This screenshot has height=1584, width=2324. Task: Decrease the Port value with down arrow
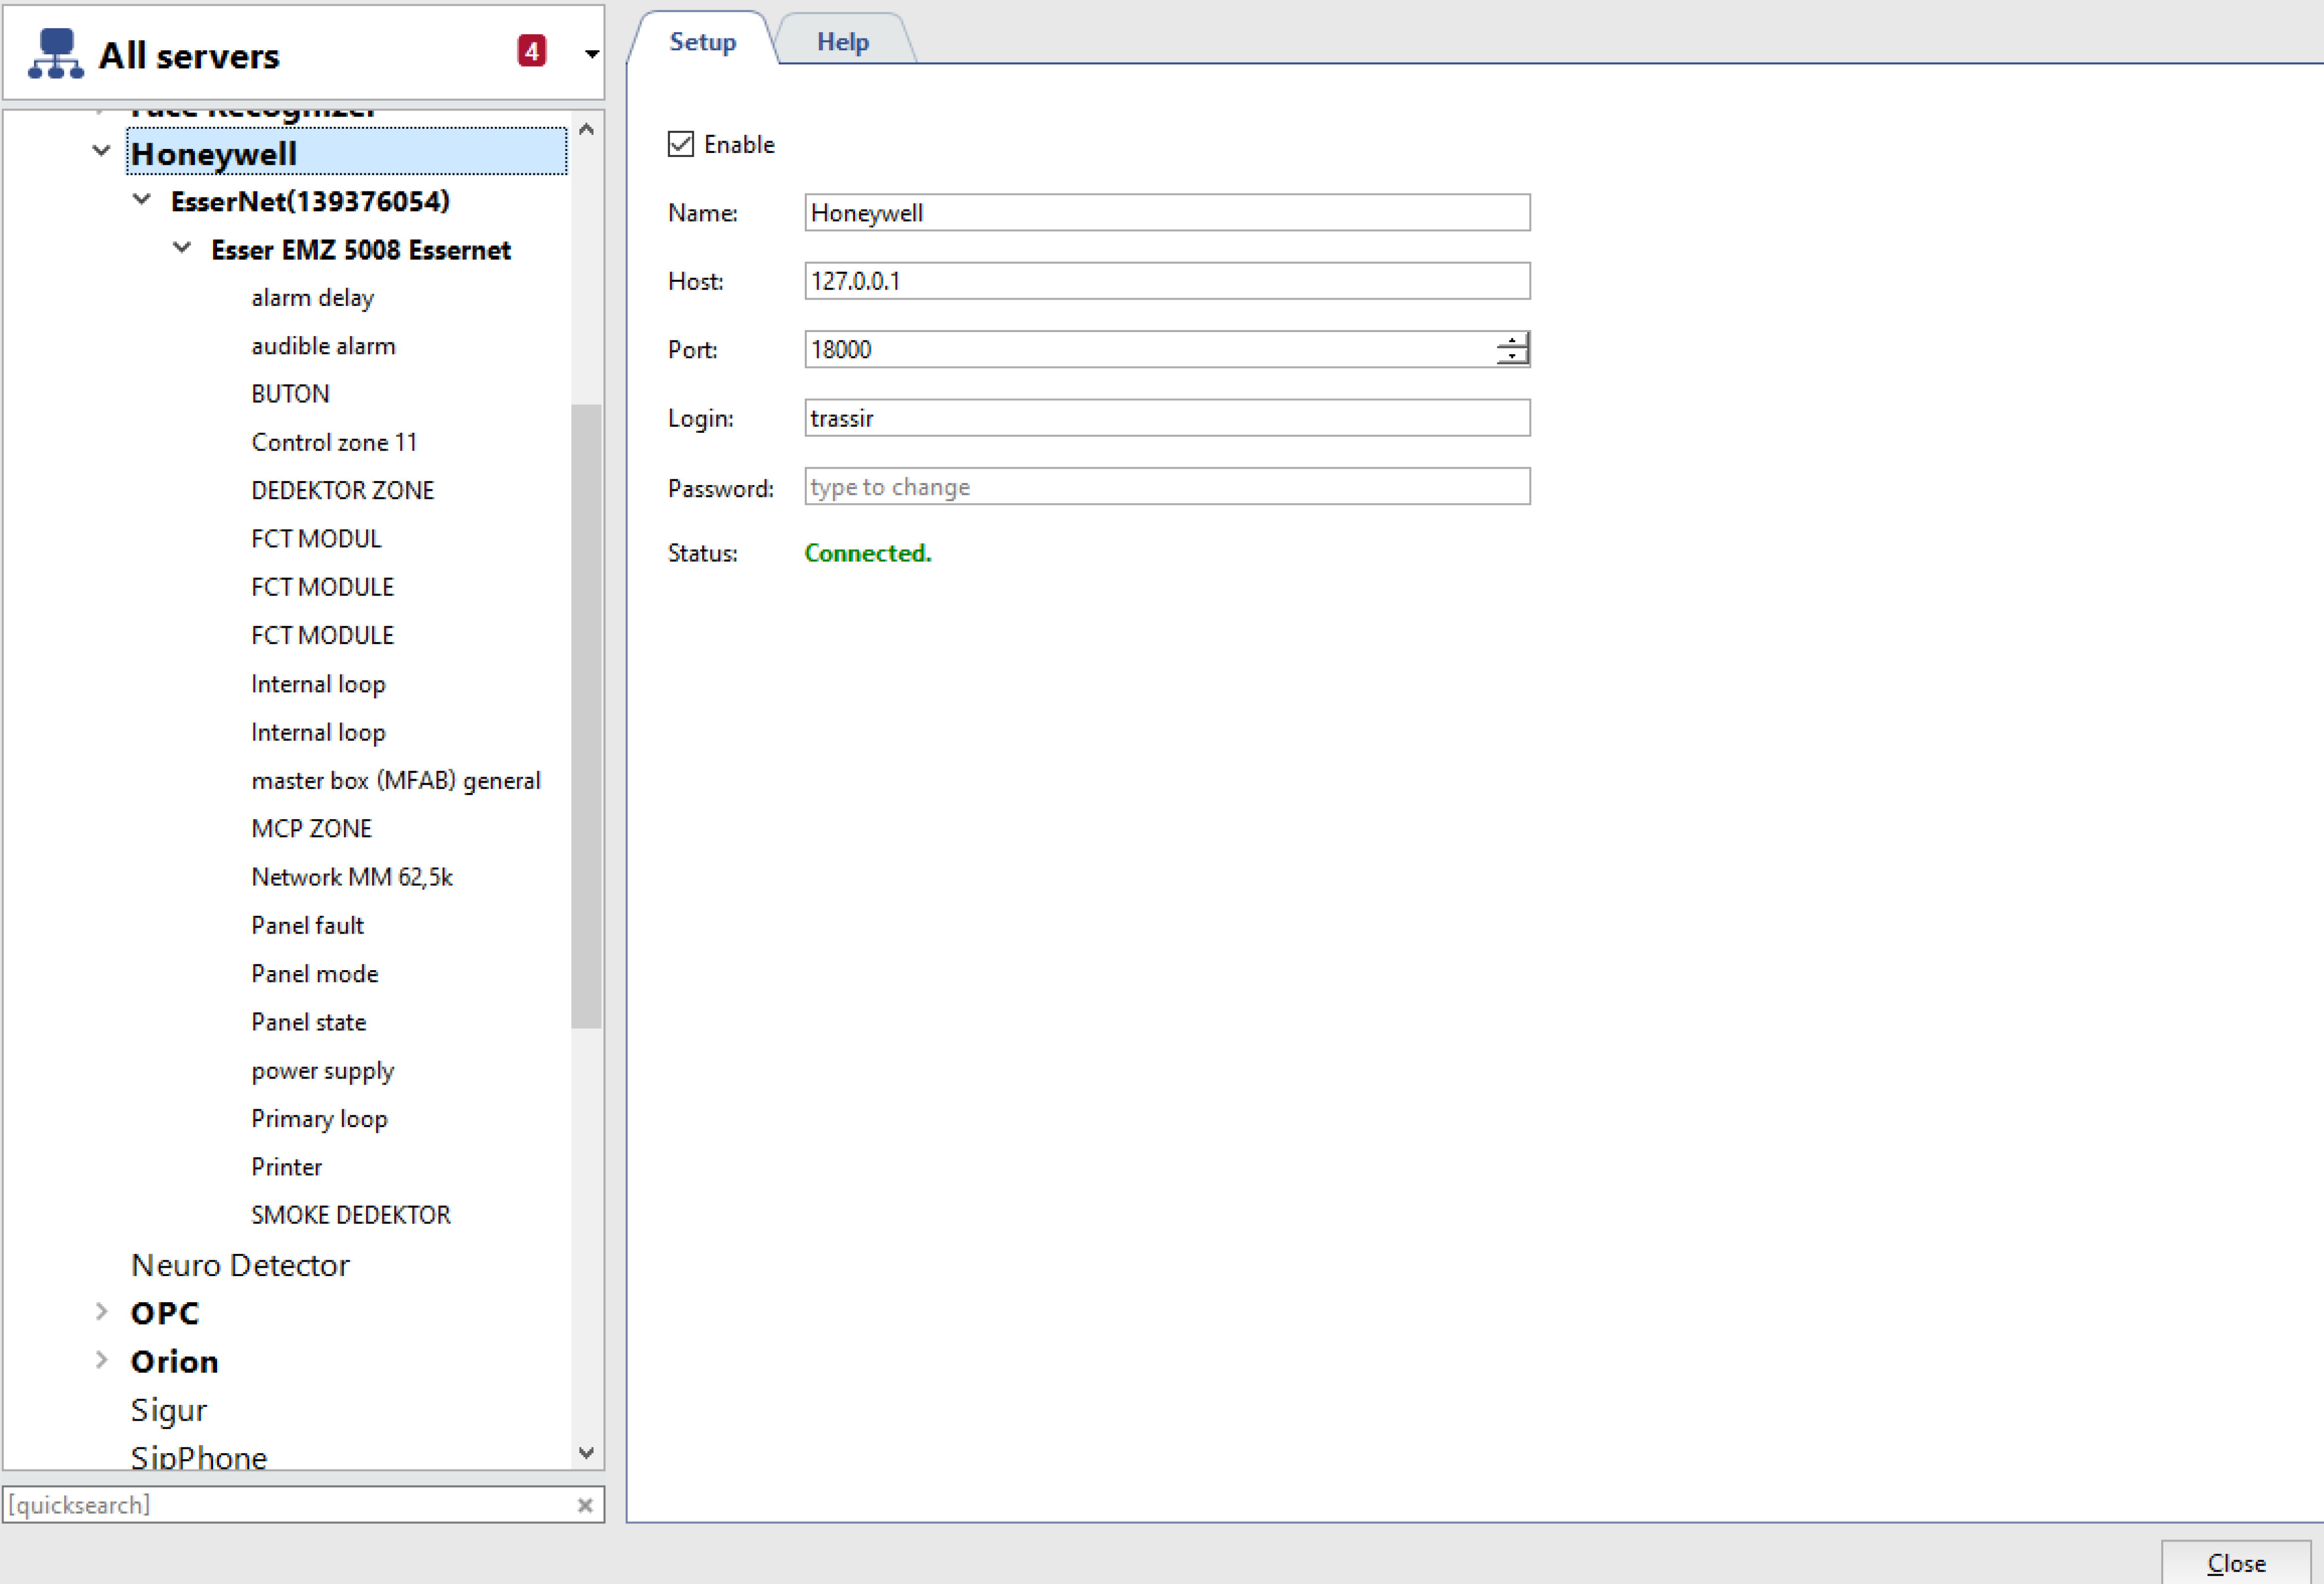tap(1512, 357)
